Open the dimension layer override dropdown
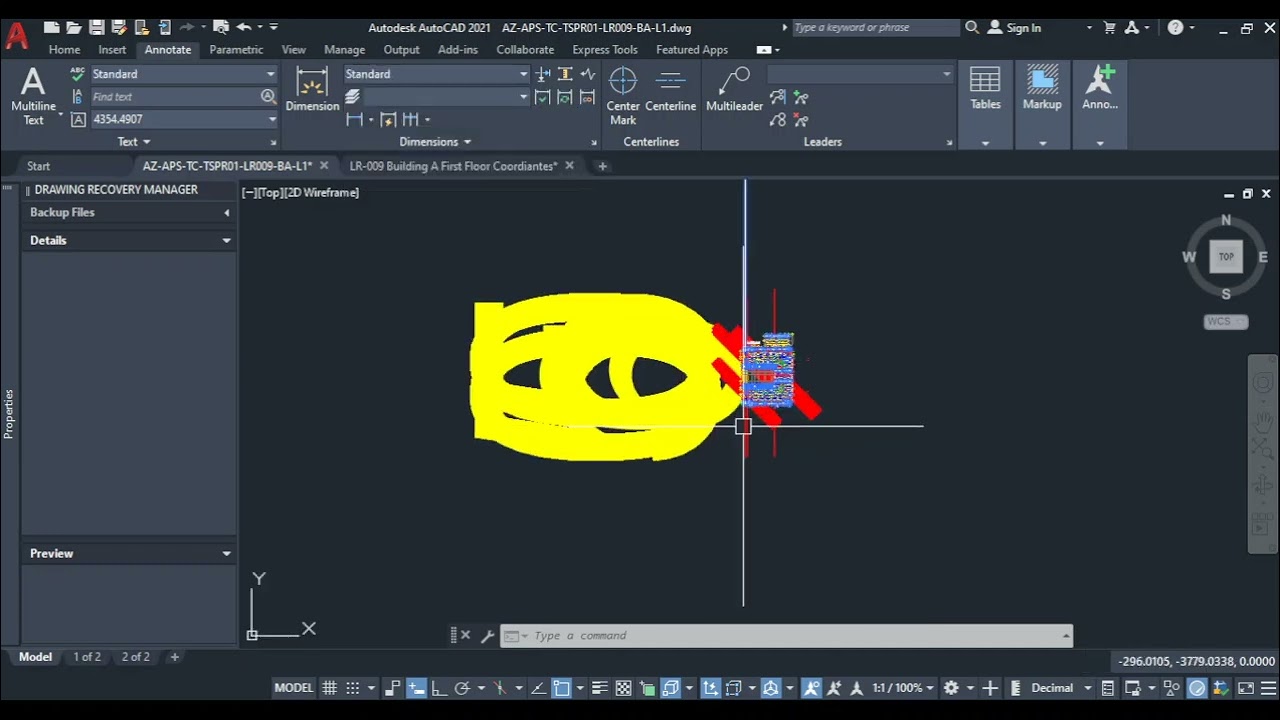Viewport: 1280px width, 720px height. tap(523, 97)
